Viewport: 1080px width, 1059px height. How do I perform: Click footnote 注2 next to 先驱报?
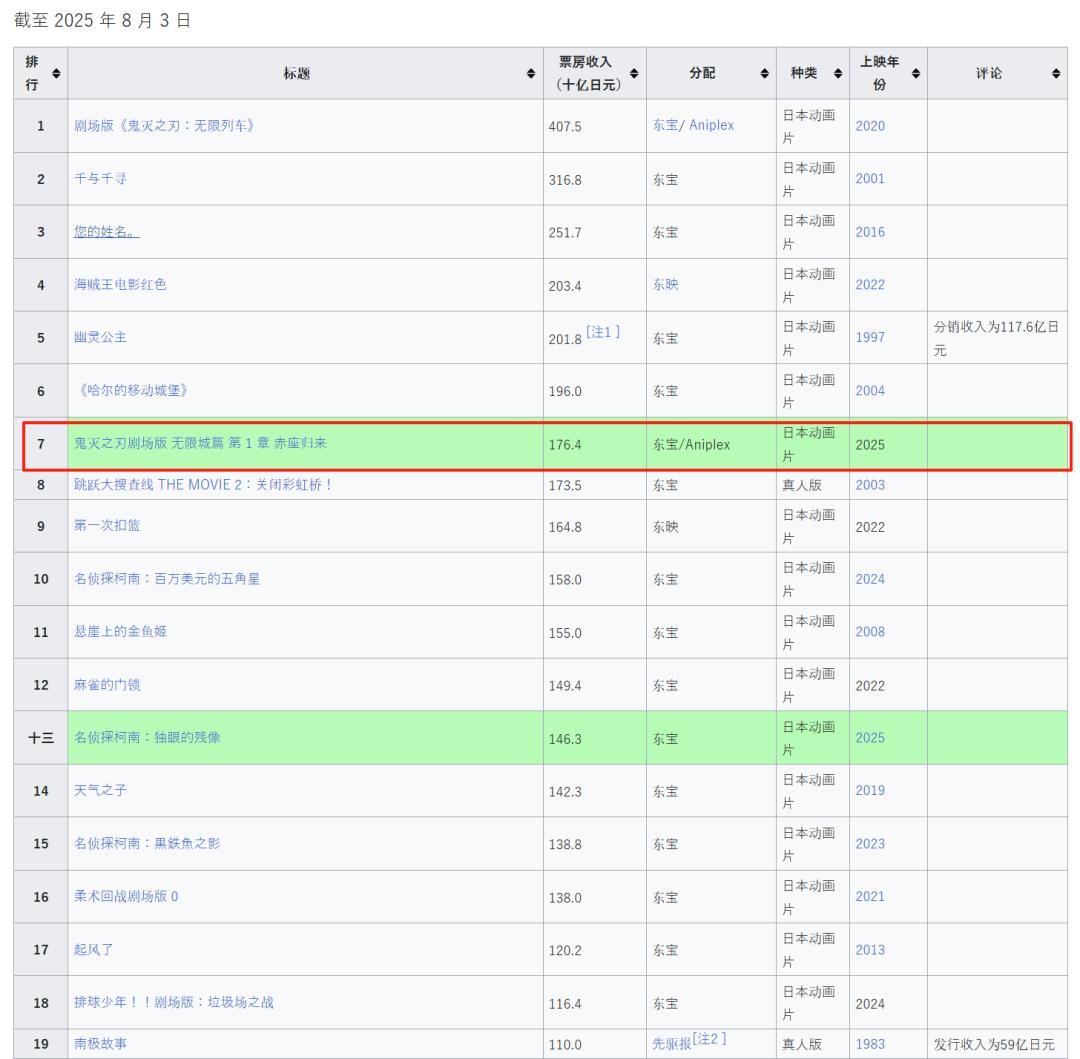click(709, 1040)
